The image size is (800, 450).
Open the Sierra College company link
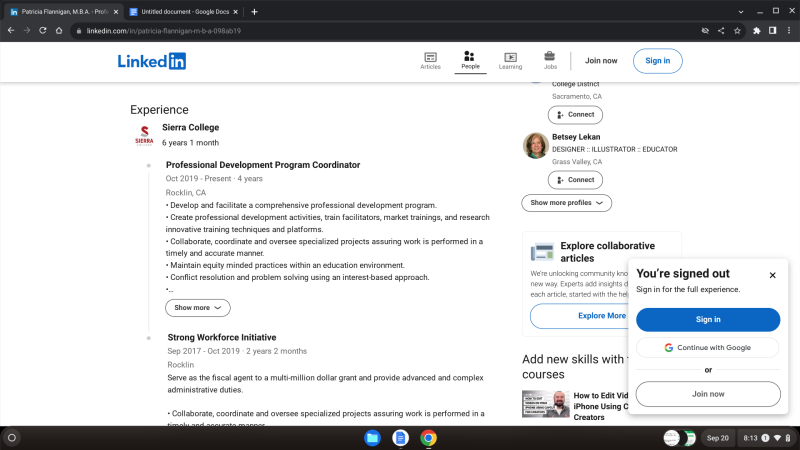point(190,128)
